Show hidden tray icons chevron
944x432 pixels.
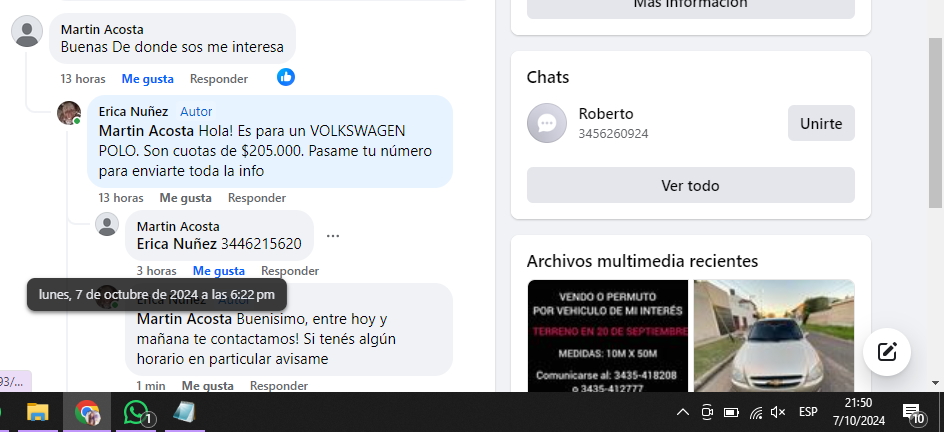tap(683, 412)
